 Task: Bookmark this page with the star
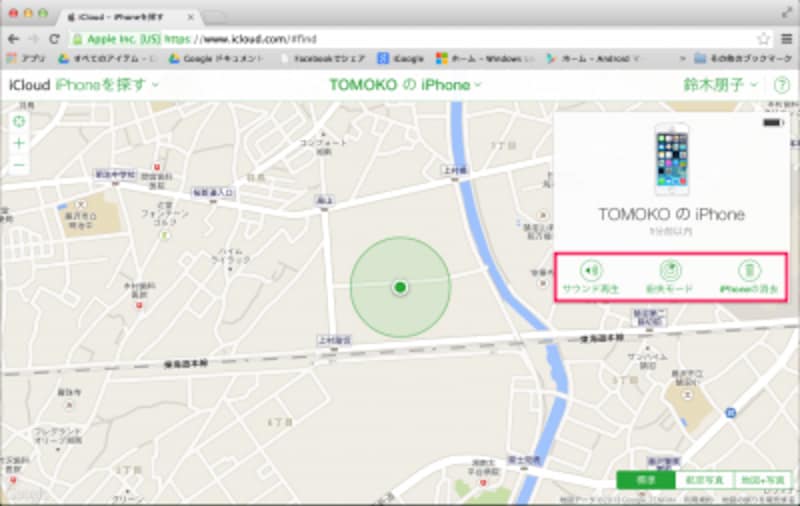tap(763, 39)
